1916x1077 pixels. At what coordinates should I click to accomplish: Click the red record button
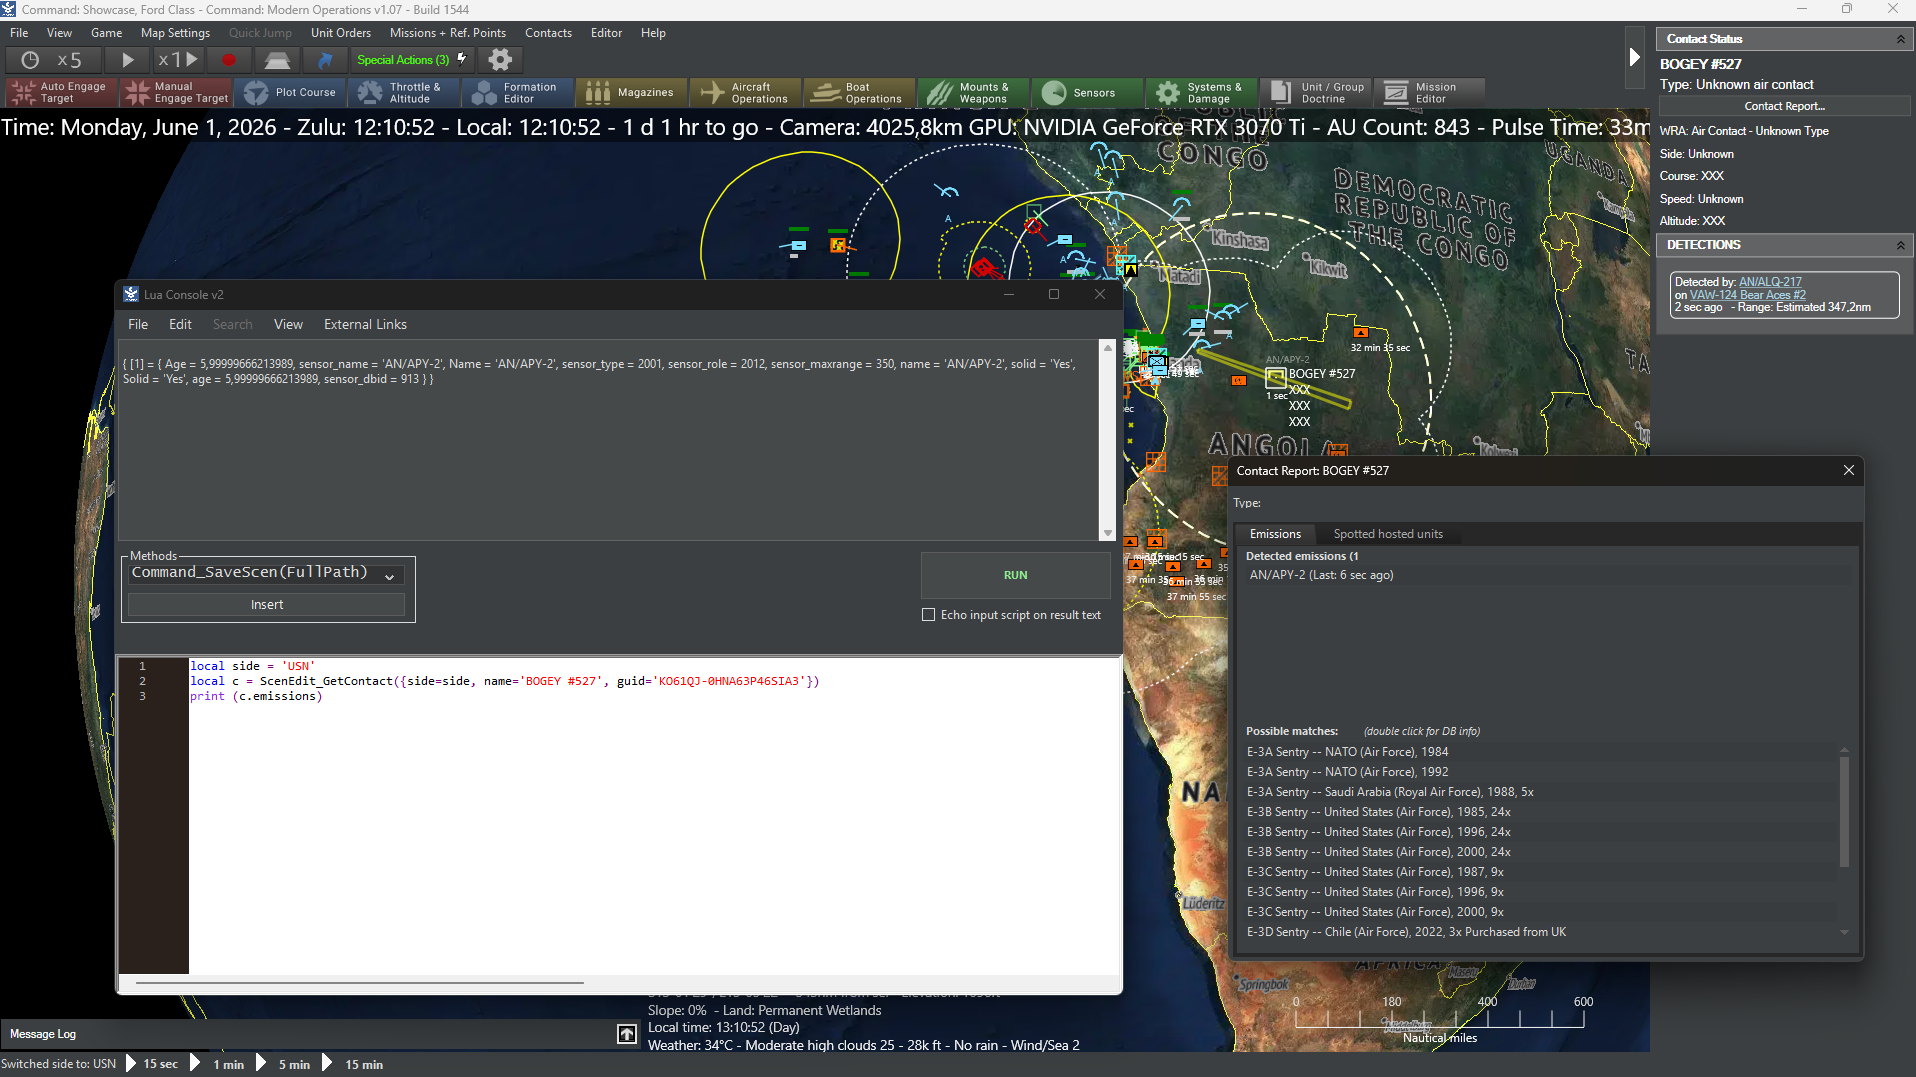[x=228, y=60]
